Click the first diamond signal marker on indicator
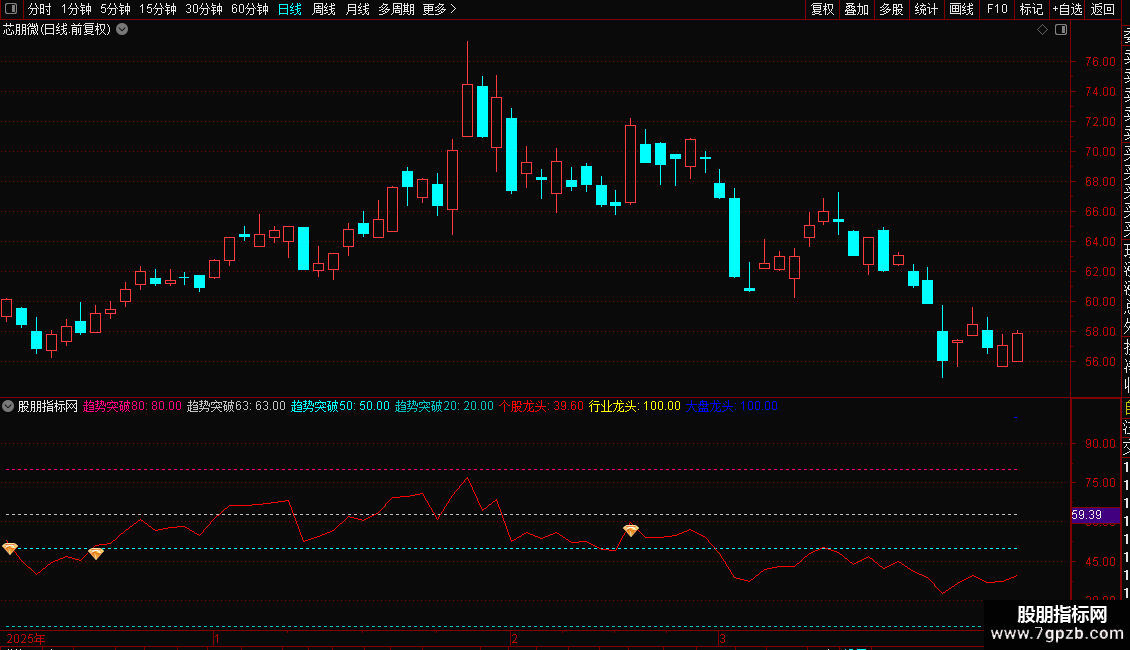Screen dimensions: 1130x650 click(x=9, y=549)
